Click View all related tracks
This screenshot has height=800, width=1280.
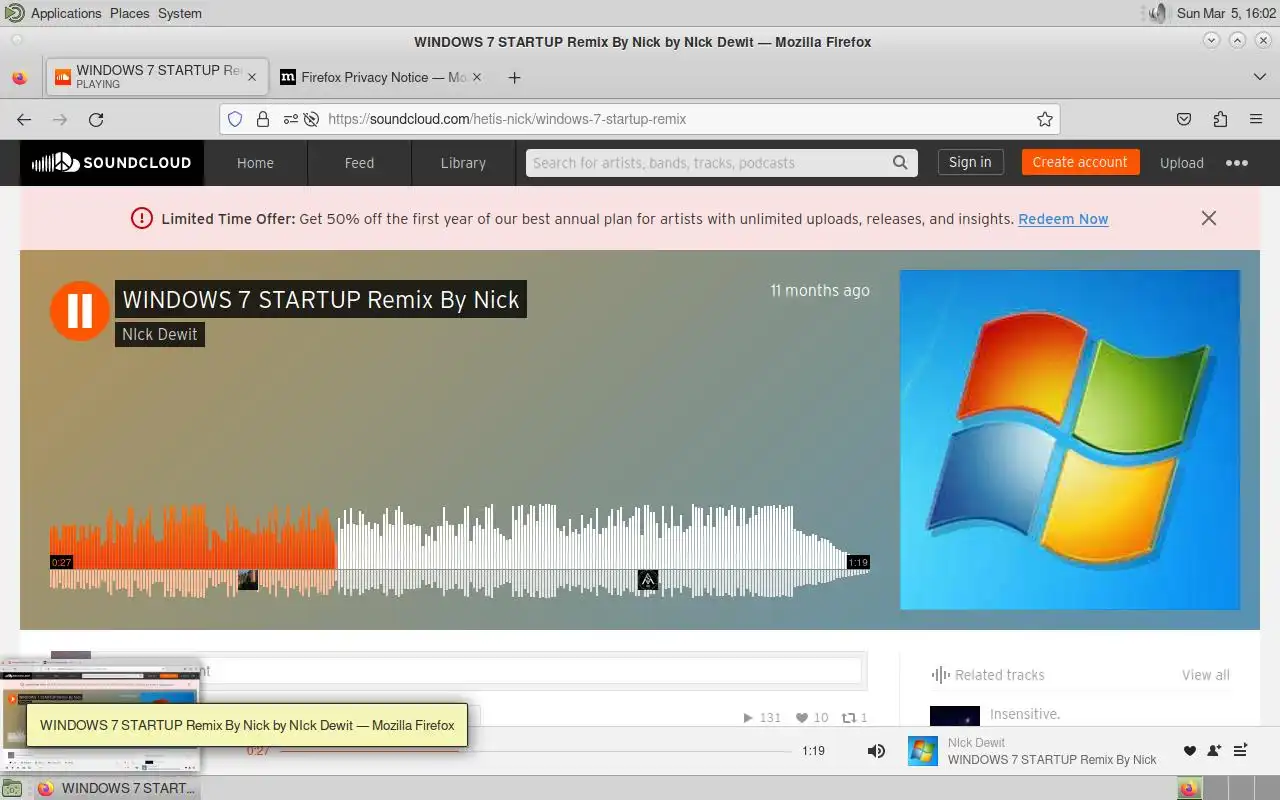click(x=1206, y=675)
